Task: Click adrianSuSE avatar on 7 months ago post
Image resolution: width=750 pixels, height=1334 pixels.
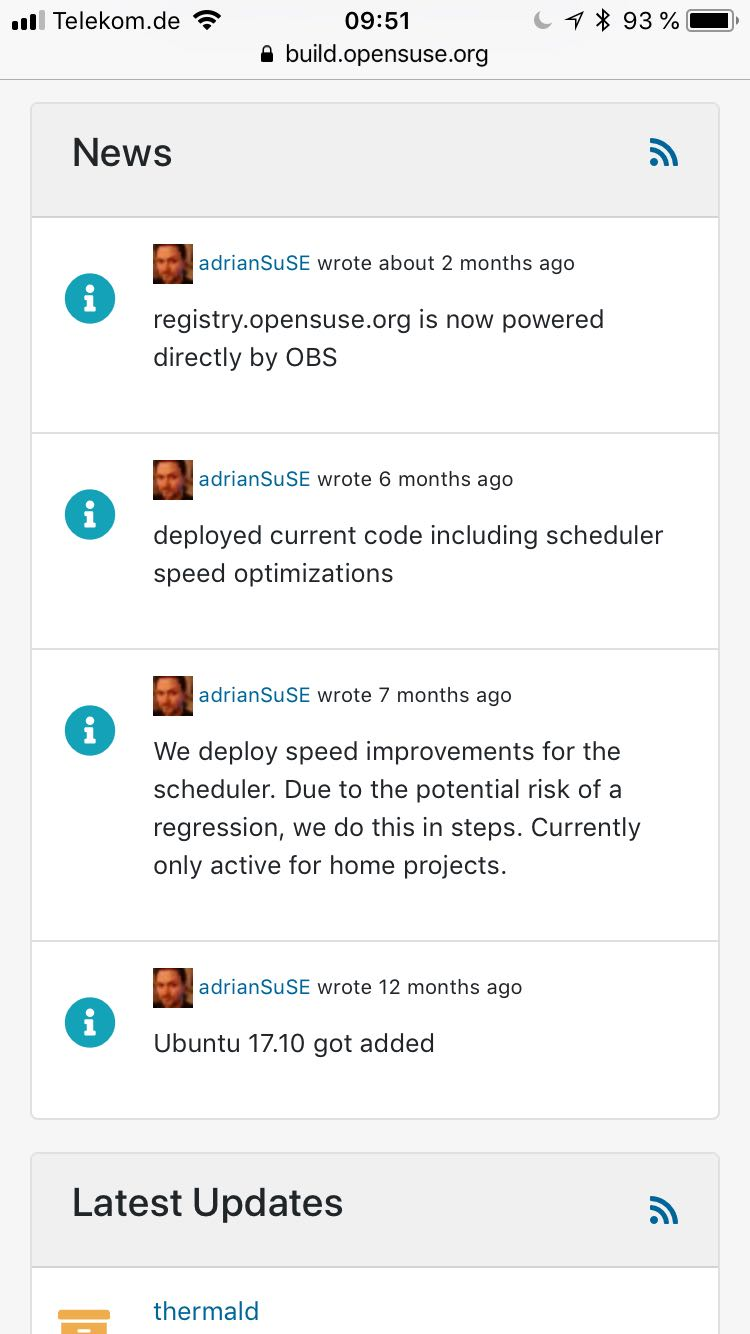Action: [x=172, y=695]
